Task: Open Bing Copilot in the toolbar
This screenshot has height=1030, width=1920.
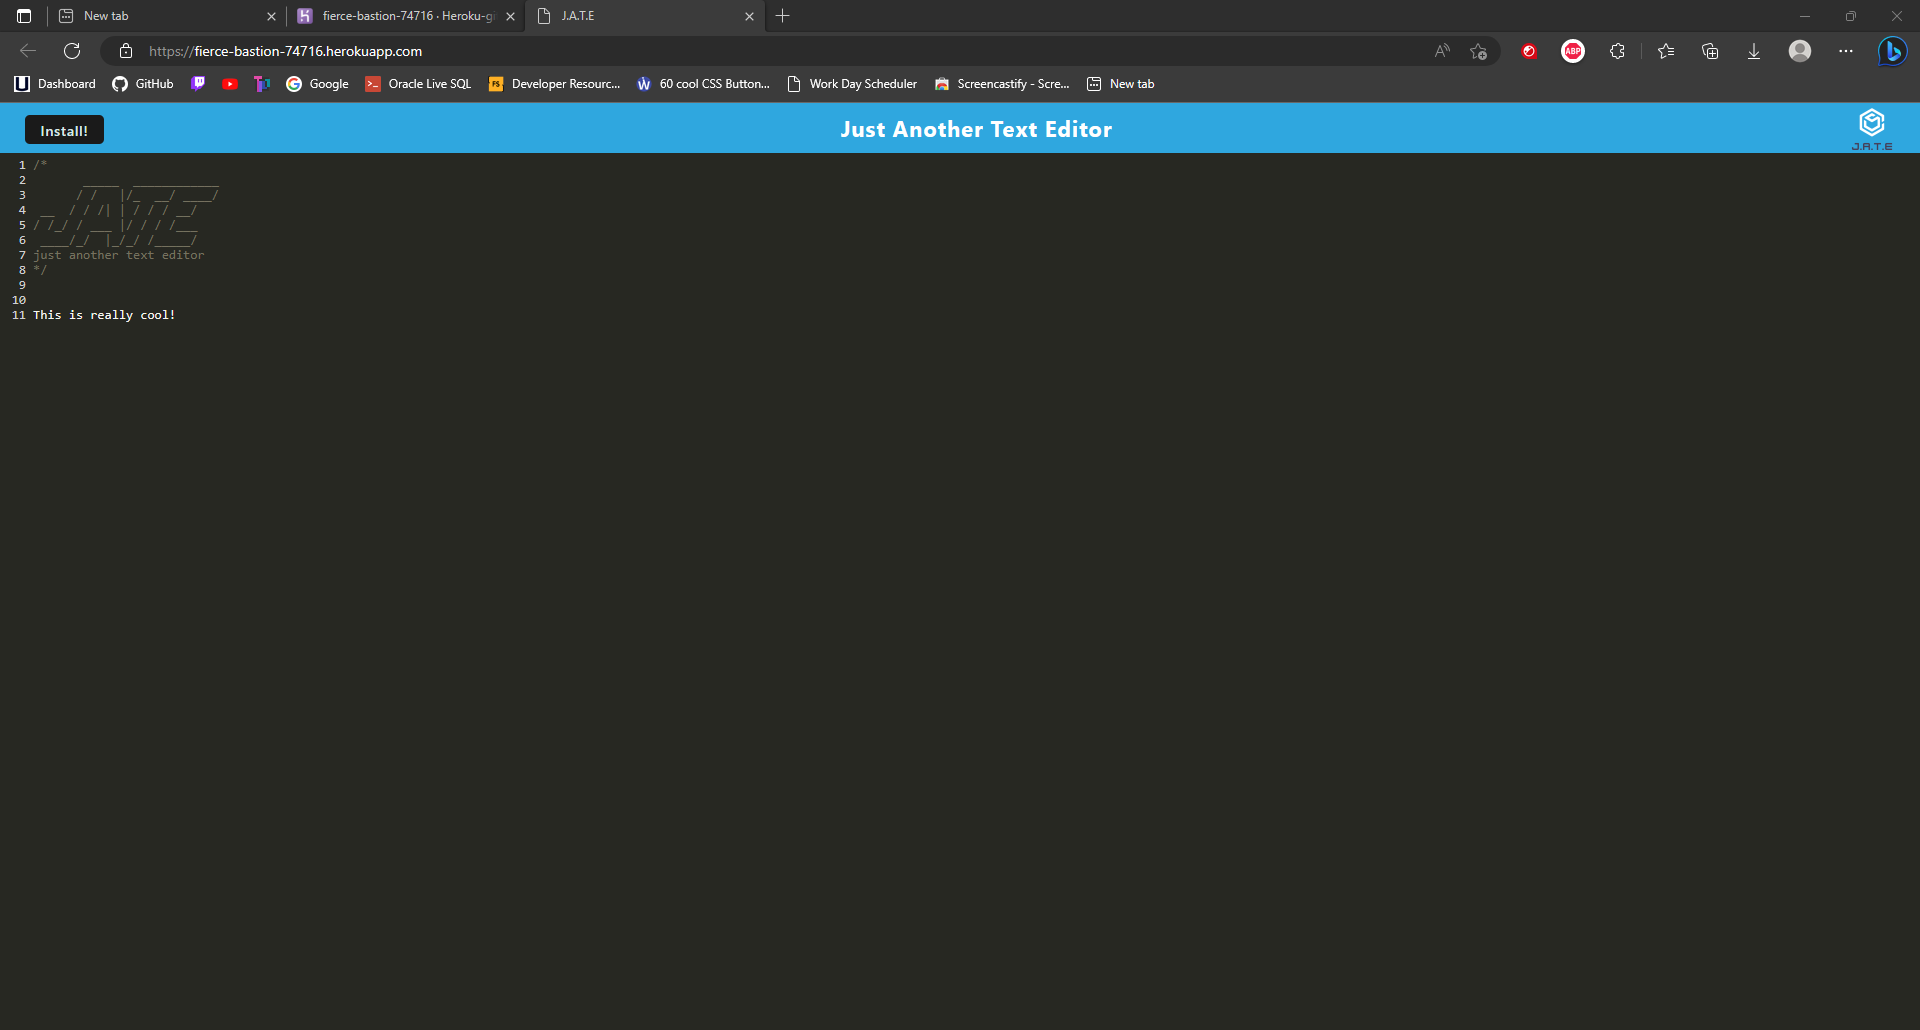Action: [x=1893, y=51]
